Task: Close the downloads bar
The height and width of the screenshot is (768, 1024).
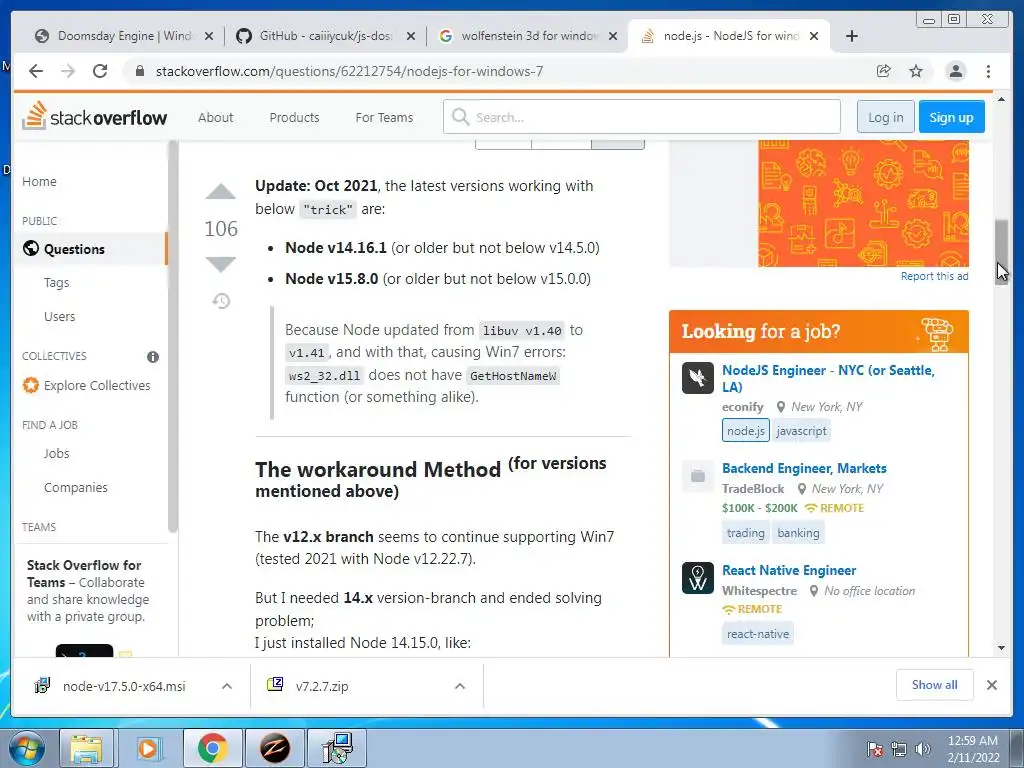Action: (x=992, y=685)
